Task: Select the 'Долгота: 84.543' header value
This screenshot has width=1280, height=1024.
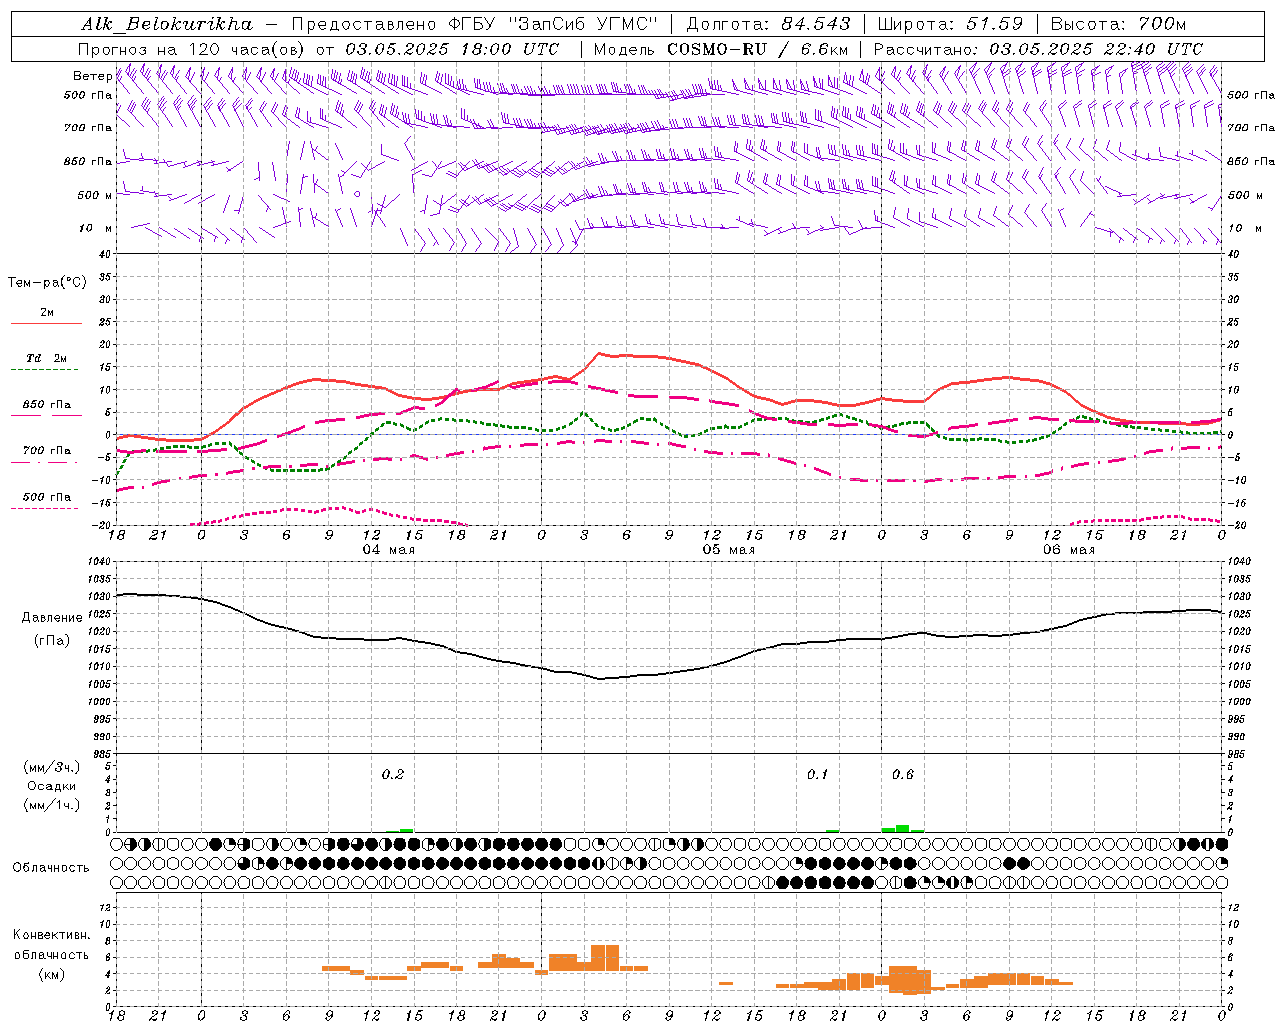Action: pos(769,24)
